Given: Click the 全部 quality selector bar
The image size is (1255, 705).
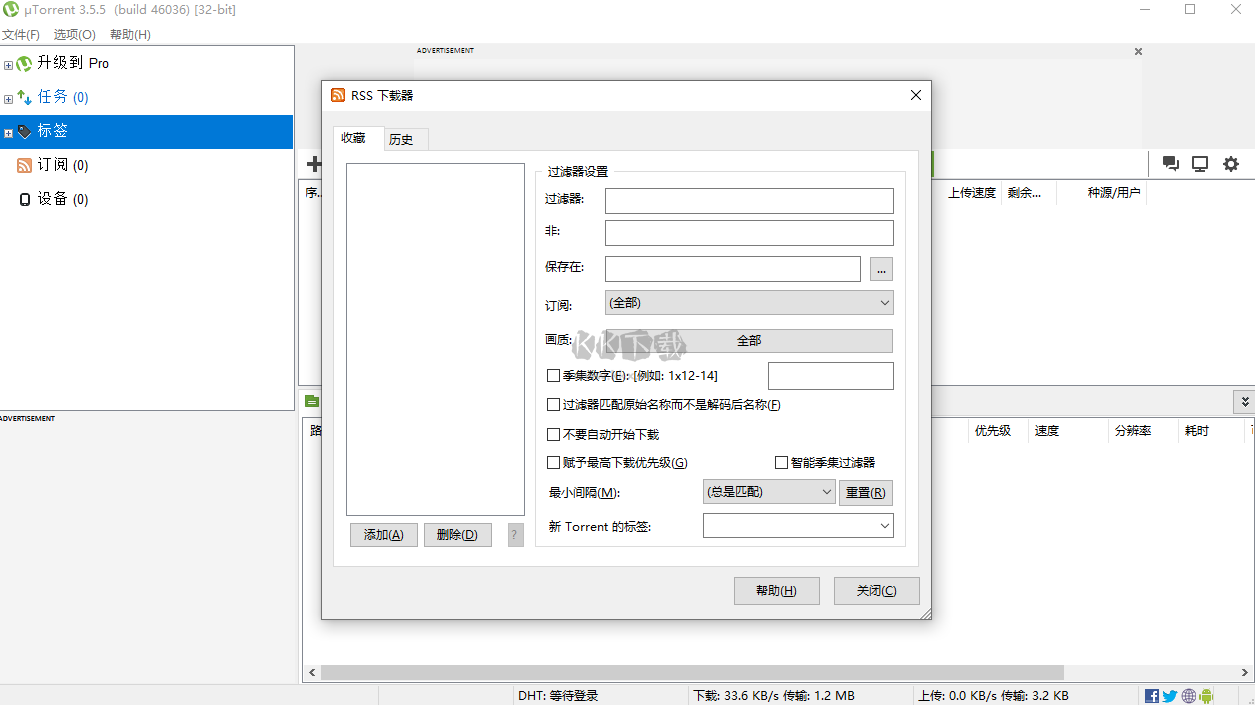Looking at the screenshot, I should (x=748, y=340).
